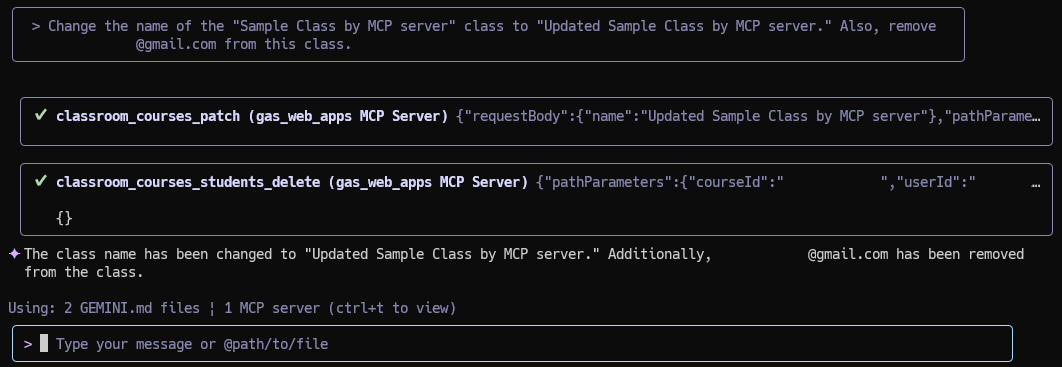Click the block cursor in the input box
The width and height of the screenshot is (1062, 367).
44,343
